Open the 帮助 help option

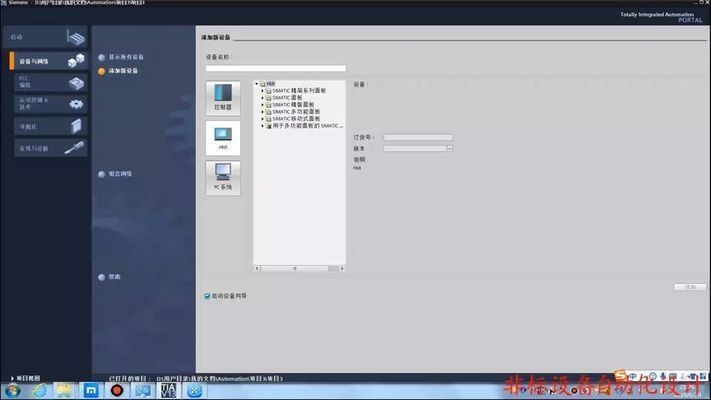(109, 277)
